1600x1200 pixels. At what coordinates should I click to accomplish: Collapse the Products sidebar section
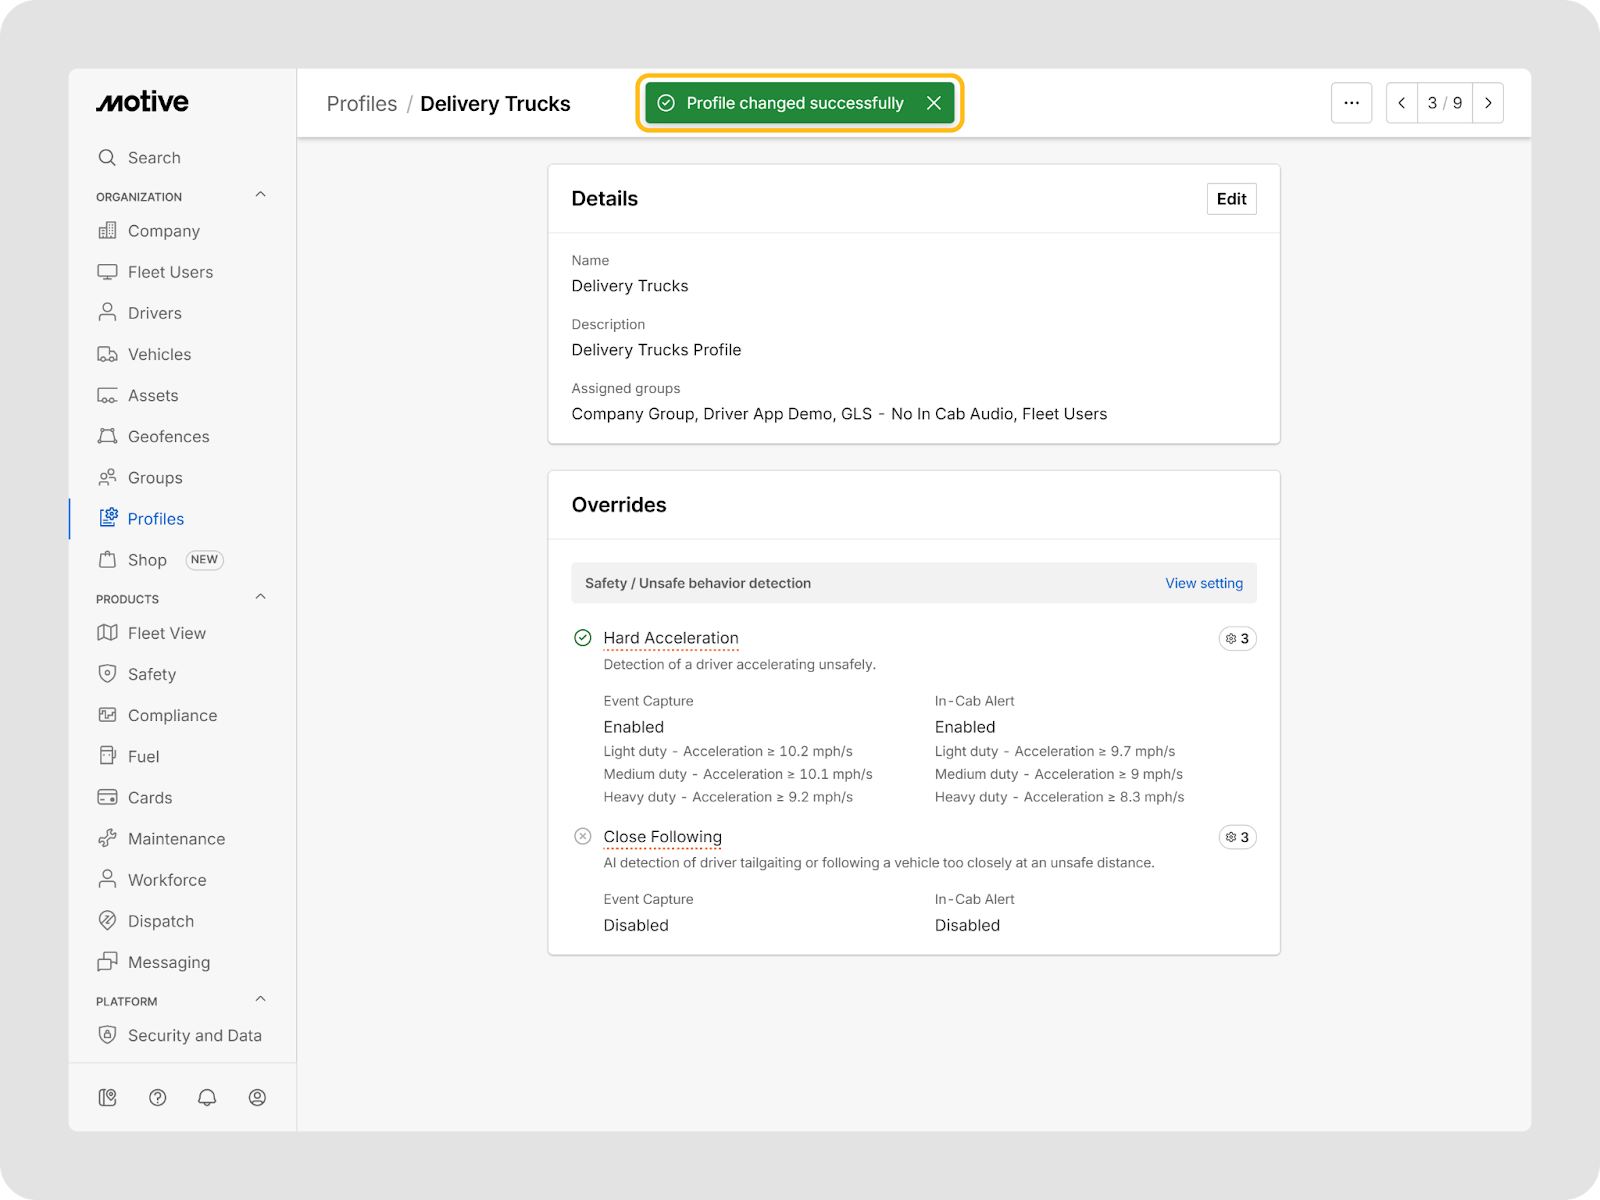coord(260,597)
